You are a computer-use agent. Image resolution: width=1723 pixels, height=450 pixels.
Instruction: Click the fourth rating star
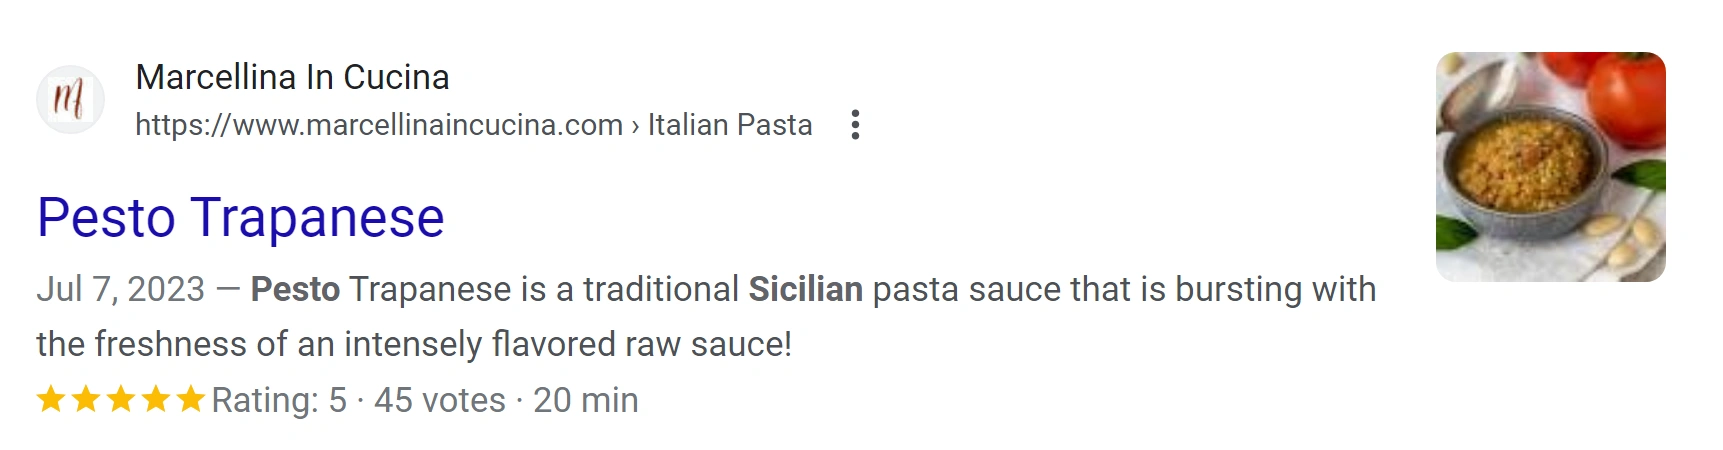pos(156,400)
